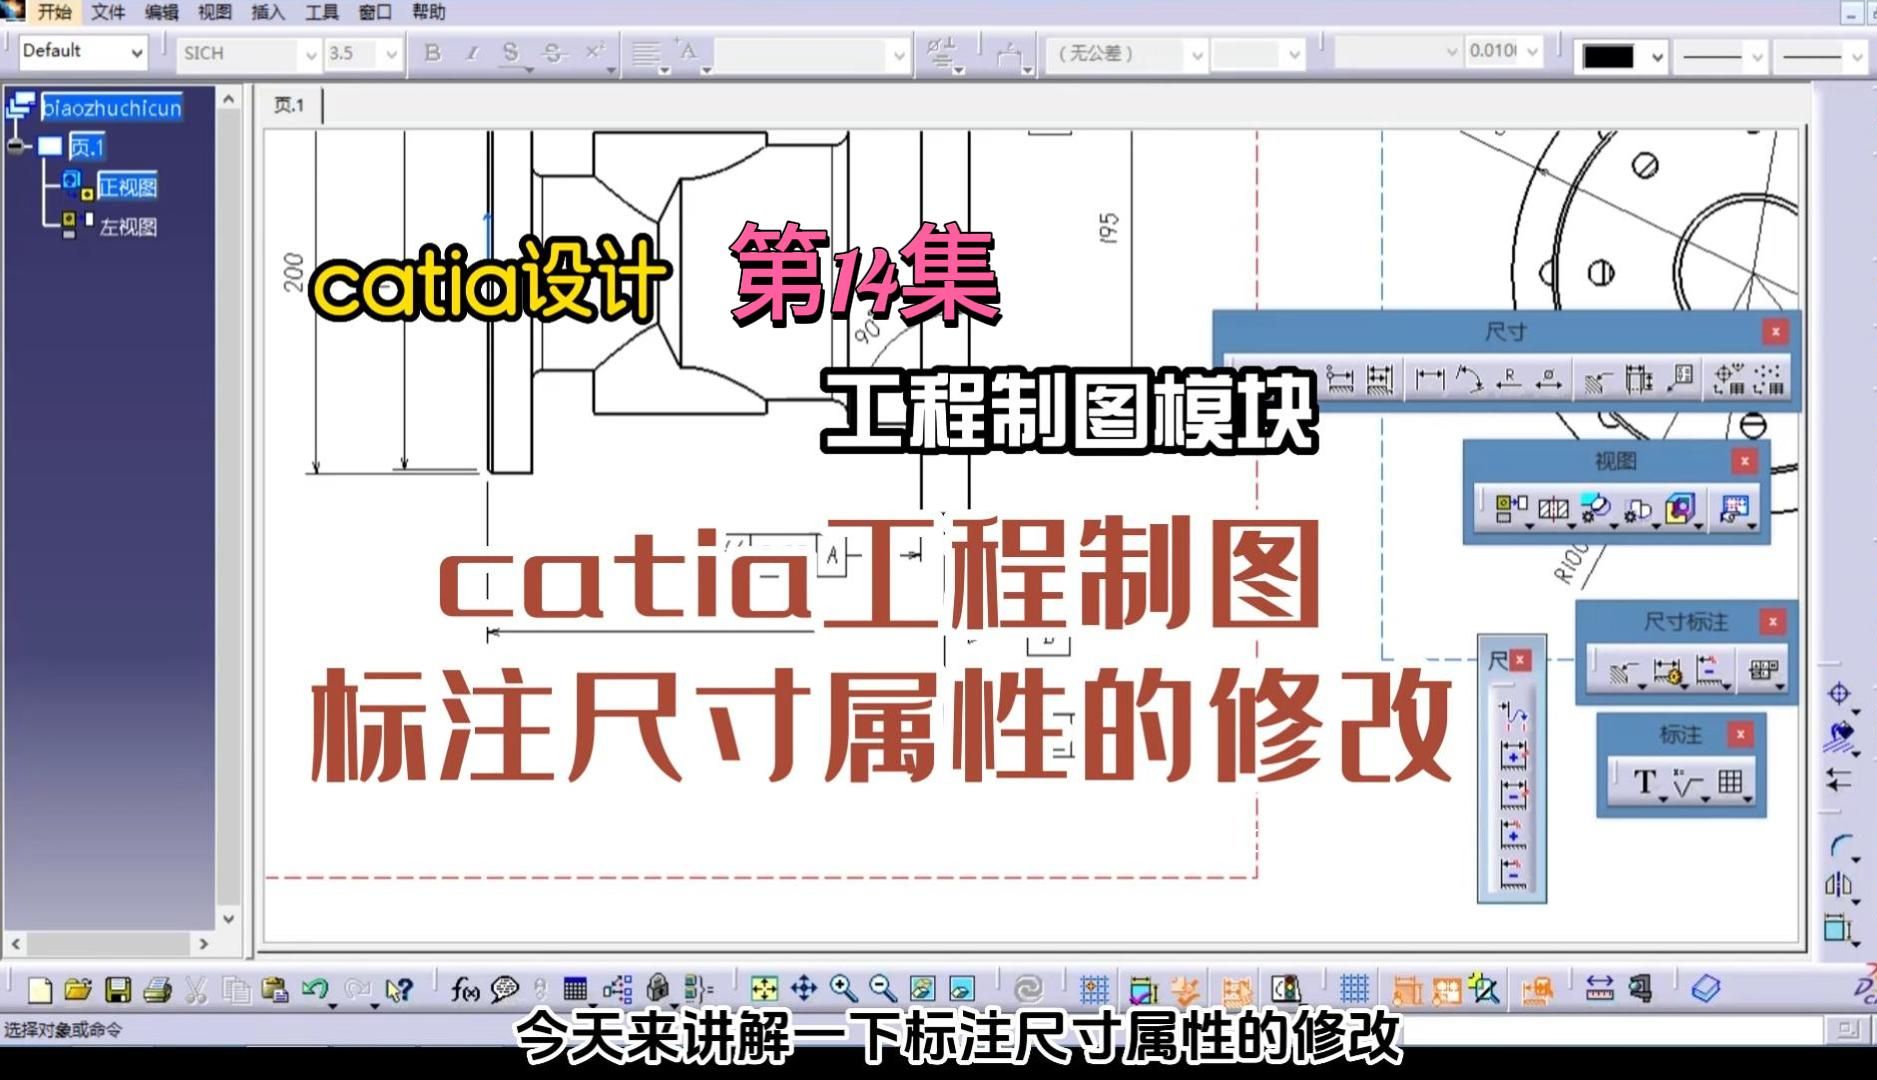Toggle Bold text formatting
Screen dimensions: 1877x1080
coord(433,53)
